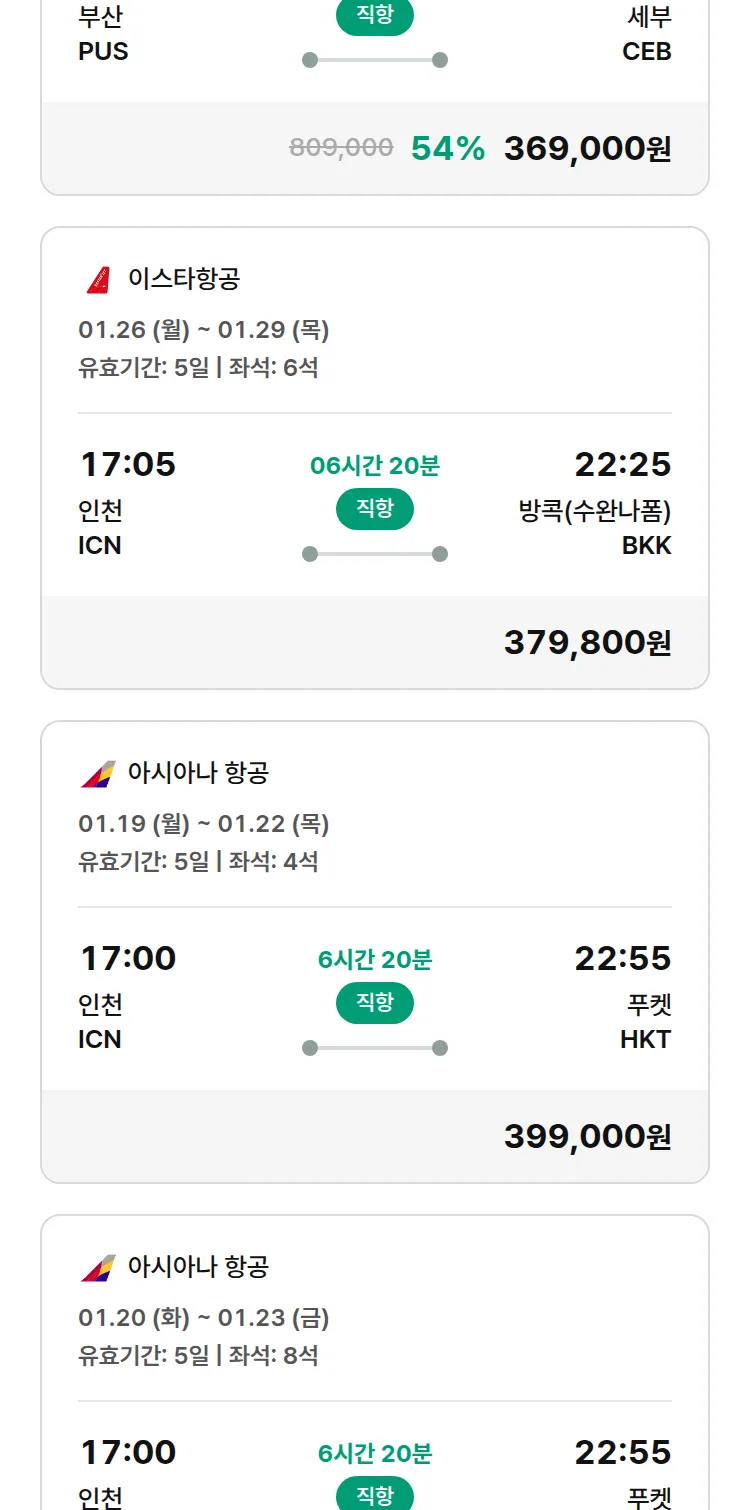Click the route line on the Bangkok flight

375,554
